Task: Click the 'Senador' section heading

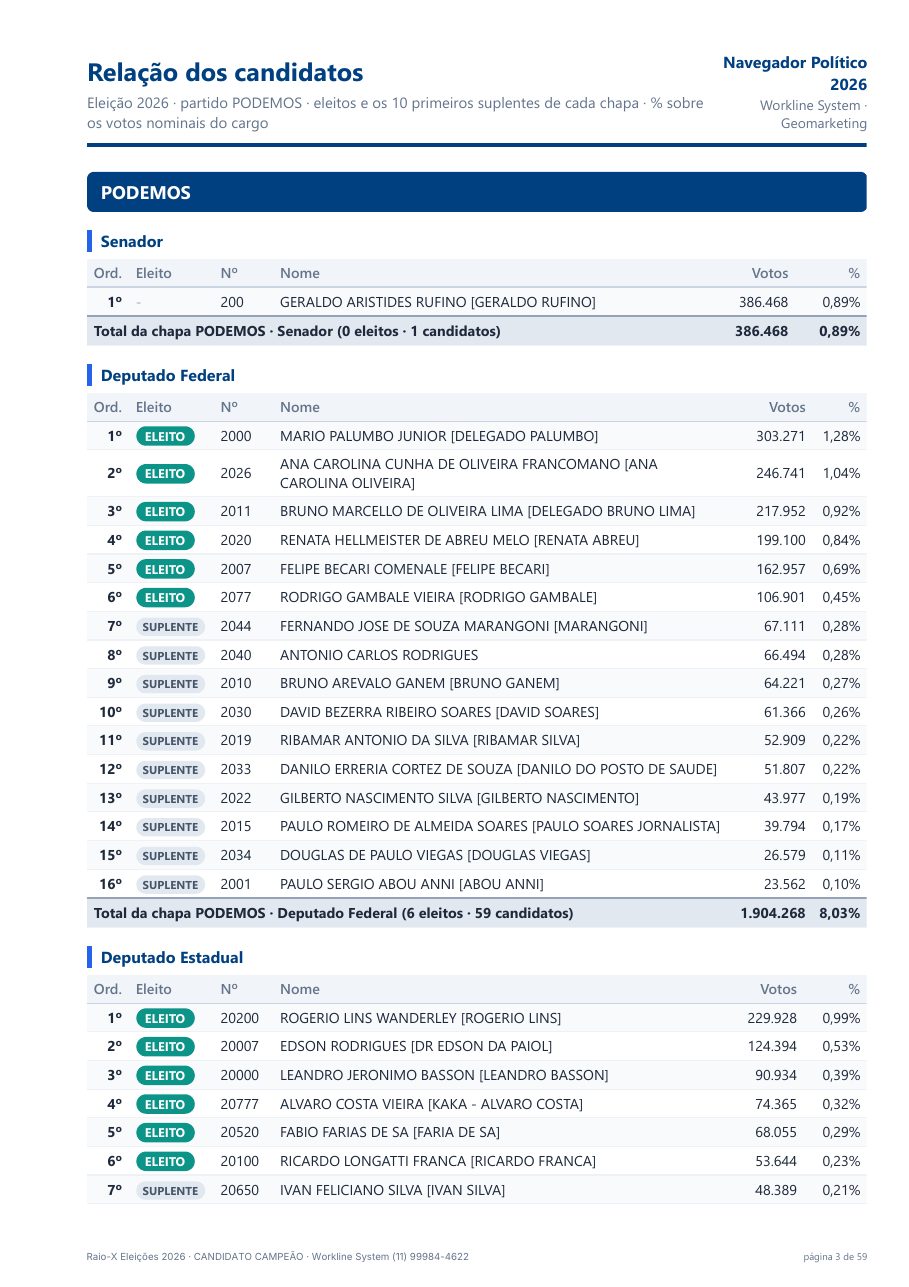Action: coord(131,241)
